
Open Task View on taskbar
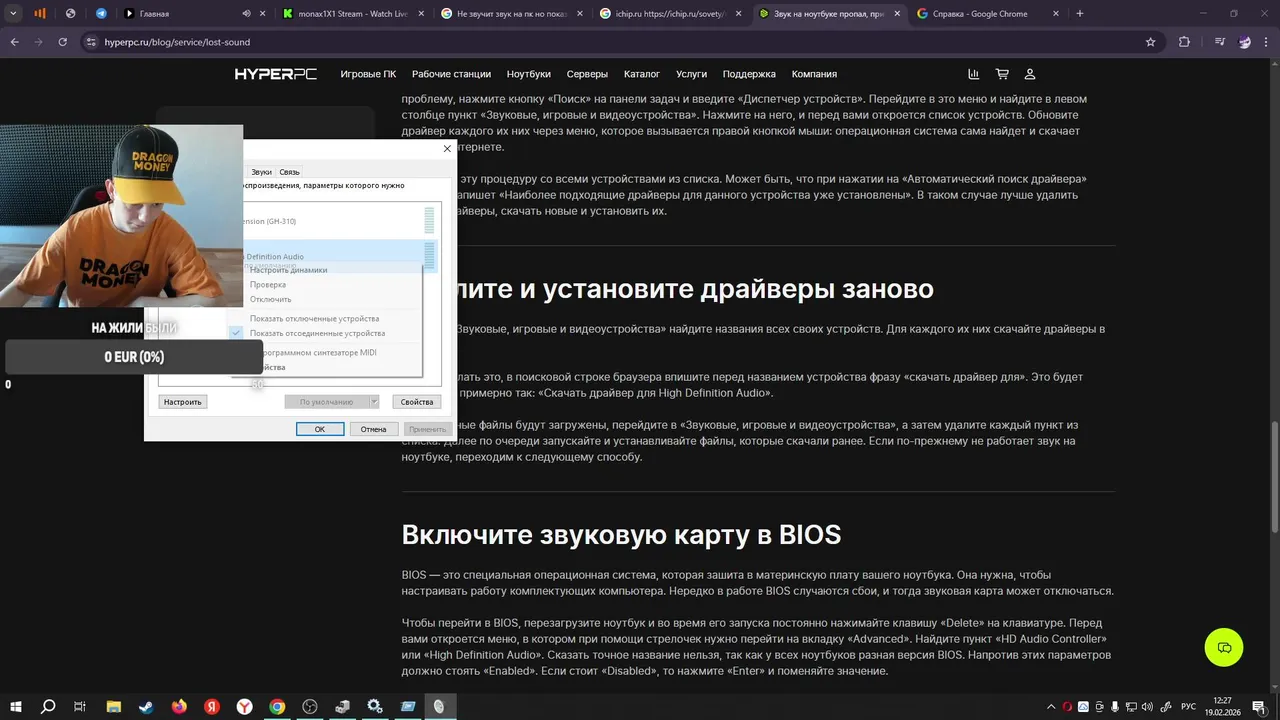point(80,706)
